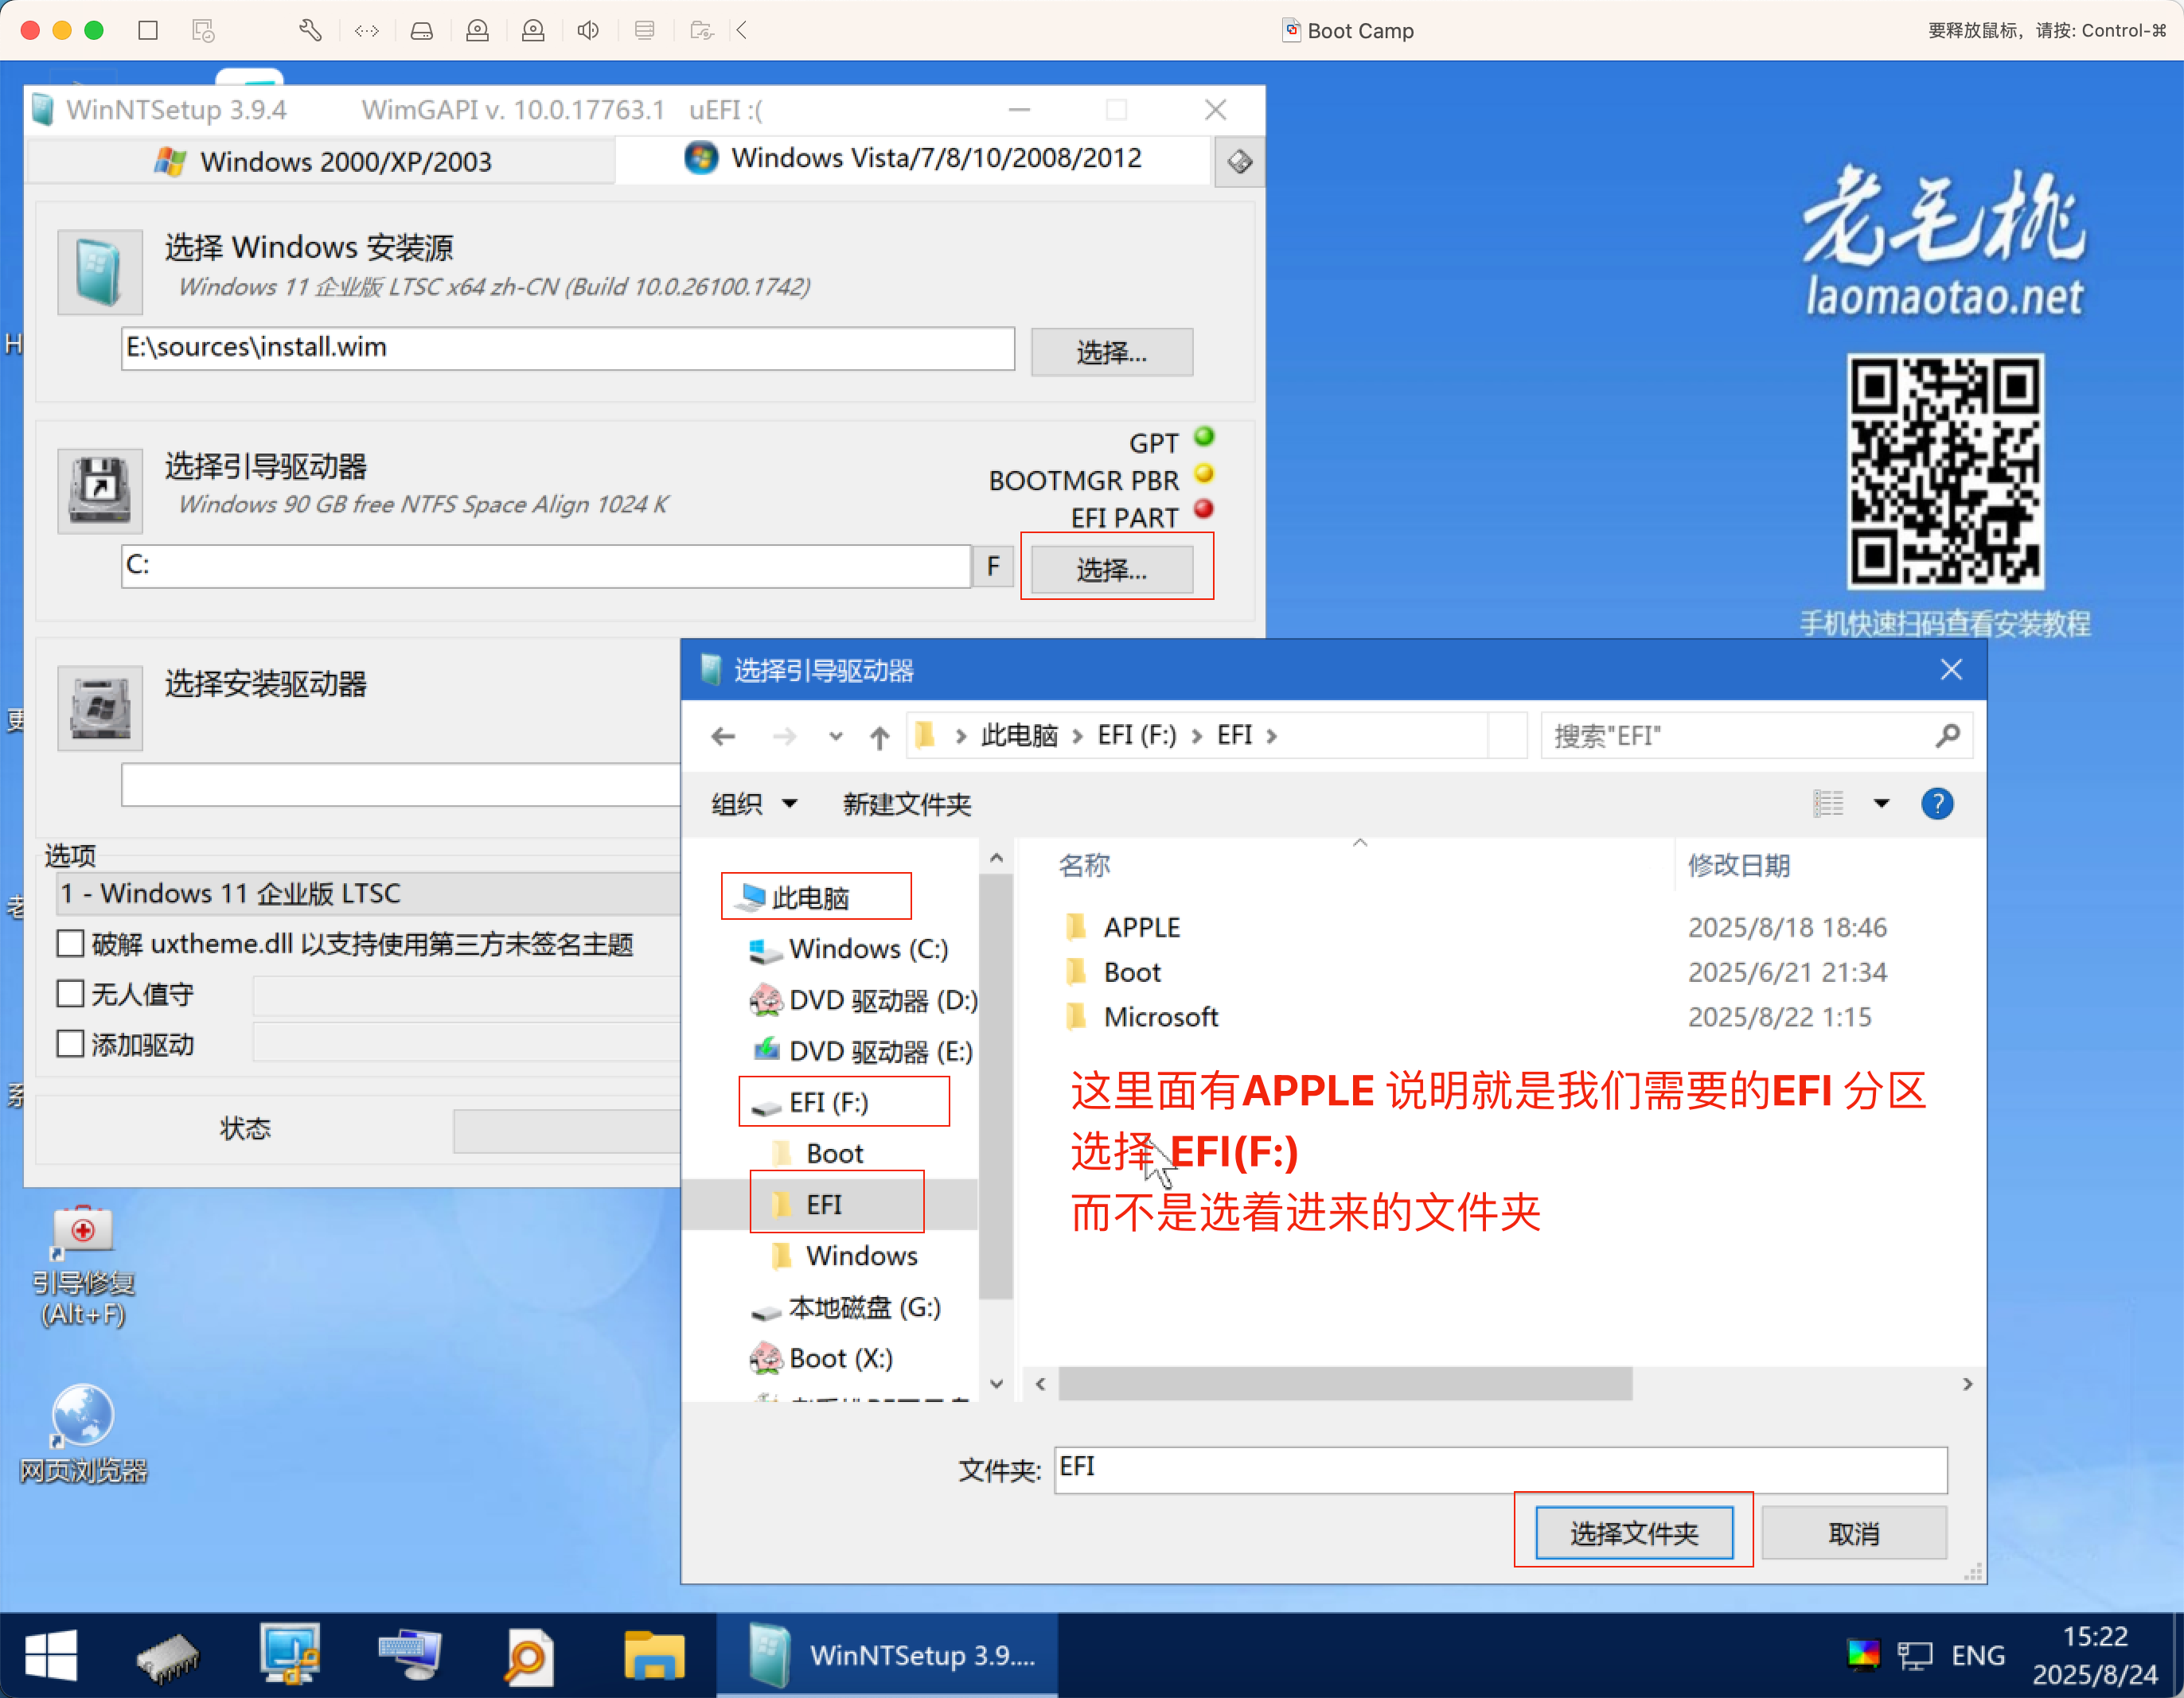
Task: Click 取消 to cancel dialog
Action: click(1853, 1532)
